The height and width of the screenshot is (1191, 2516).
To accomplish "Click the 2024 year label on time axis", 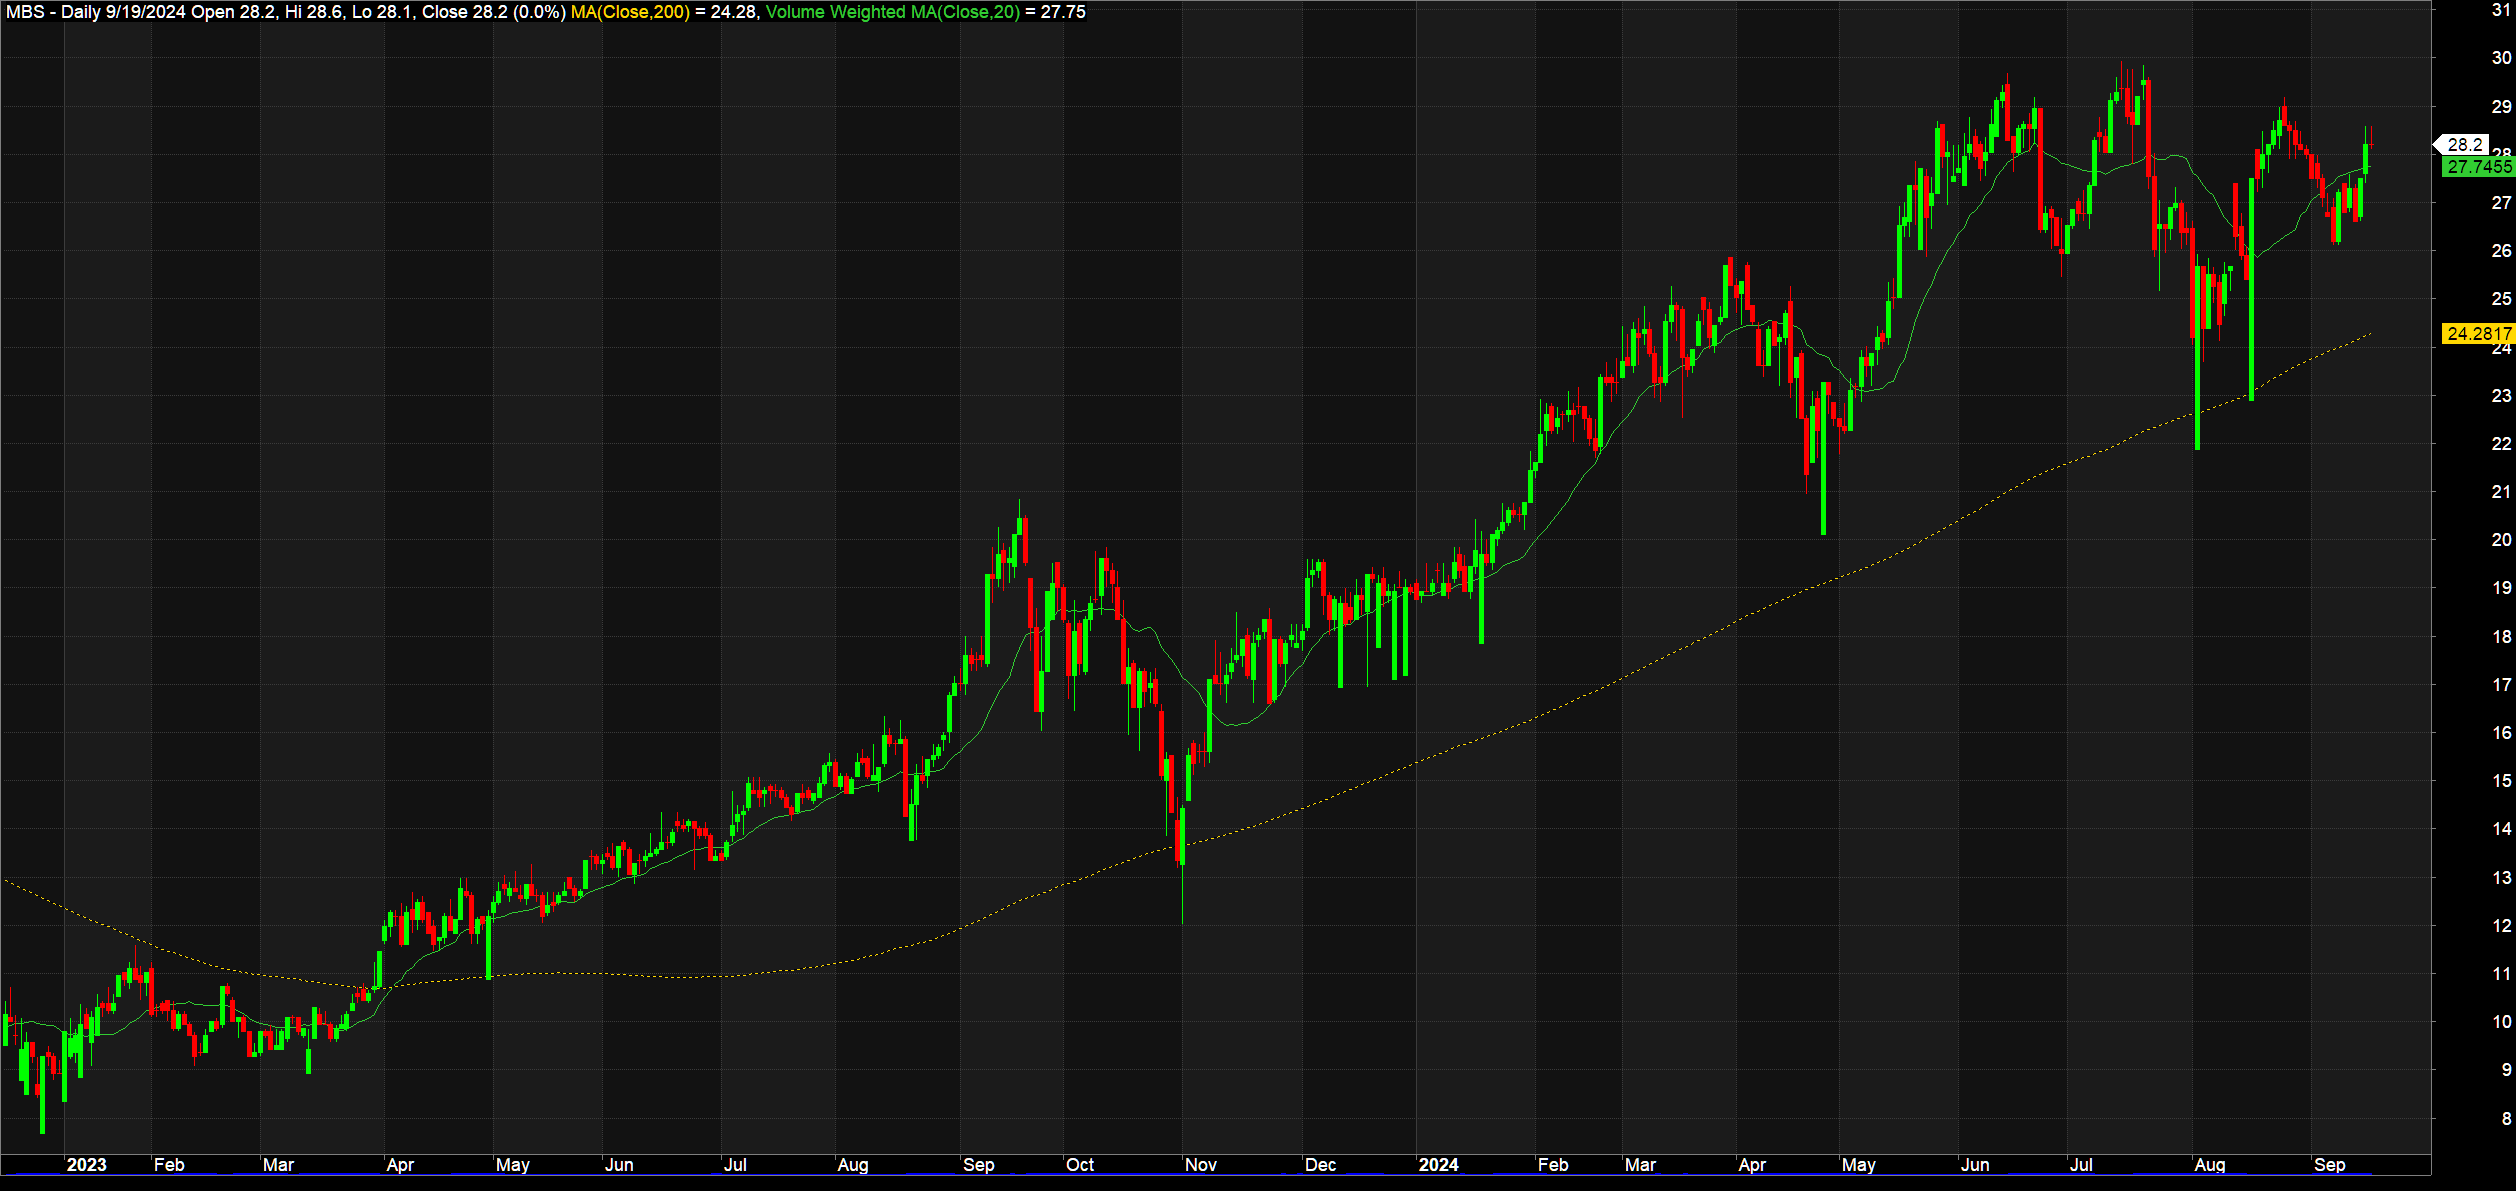I will (x=1438, y=1165).
